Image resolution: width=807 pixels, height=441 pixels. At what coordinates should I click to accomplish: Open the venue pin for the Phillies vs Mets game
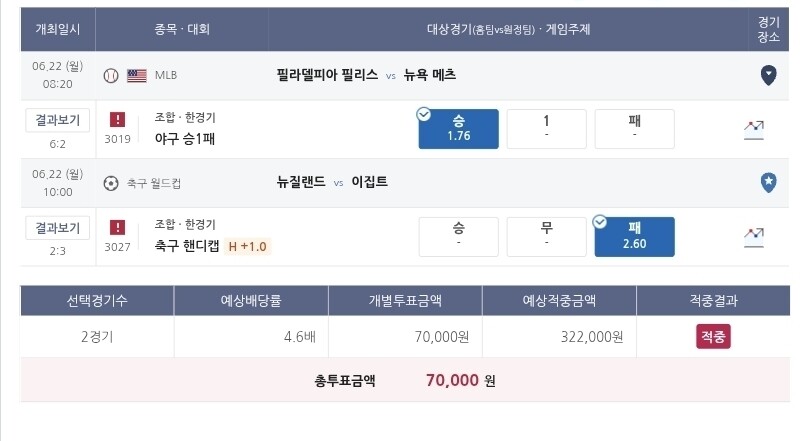768,75
